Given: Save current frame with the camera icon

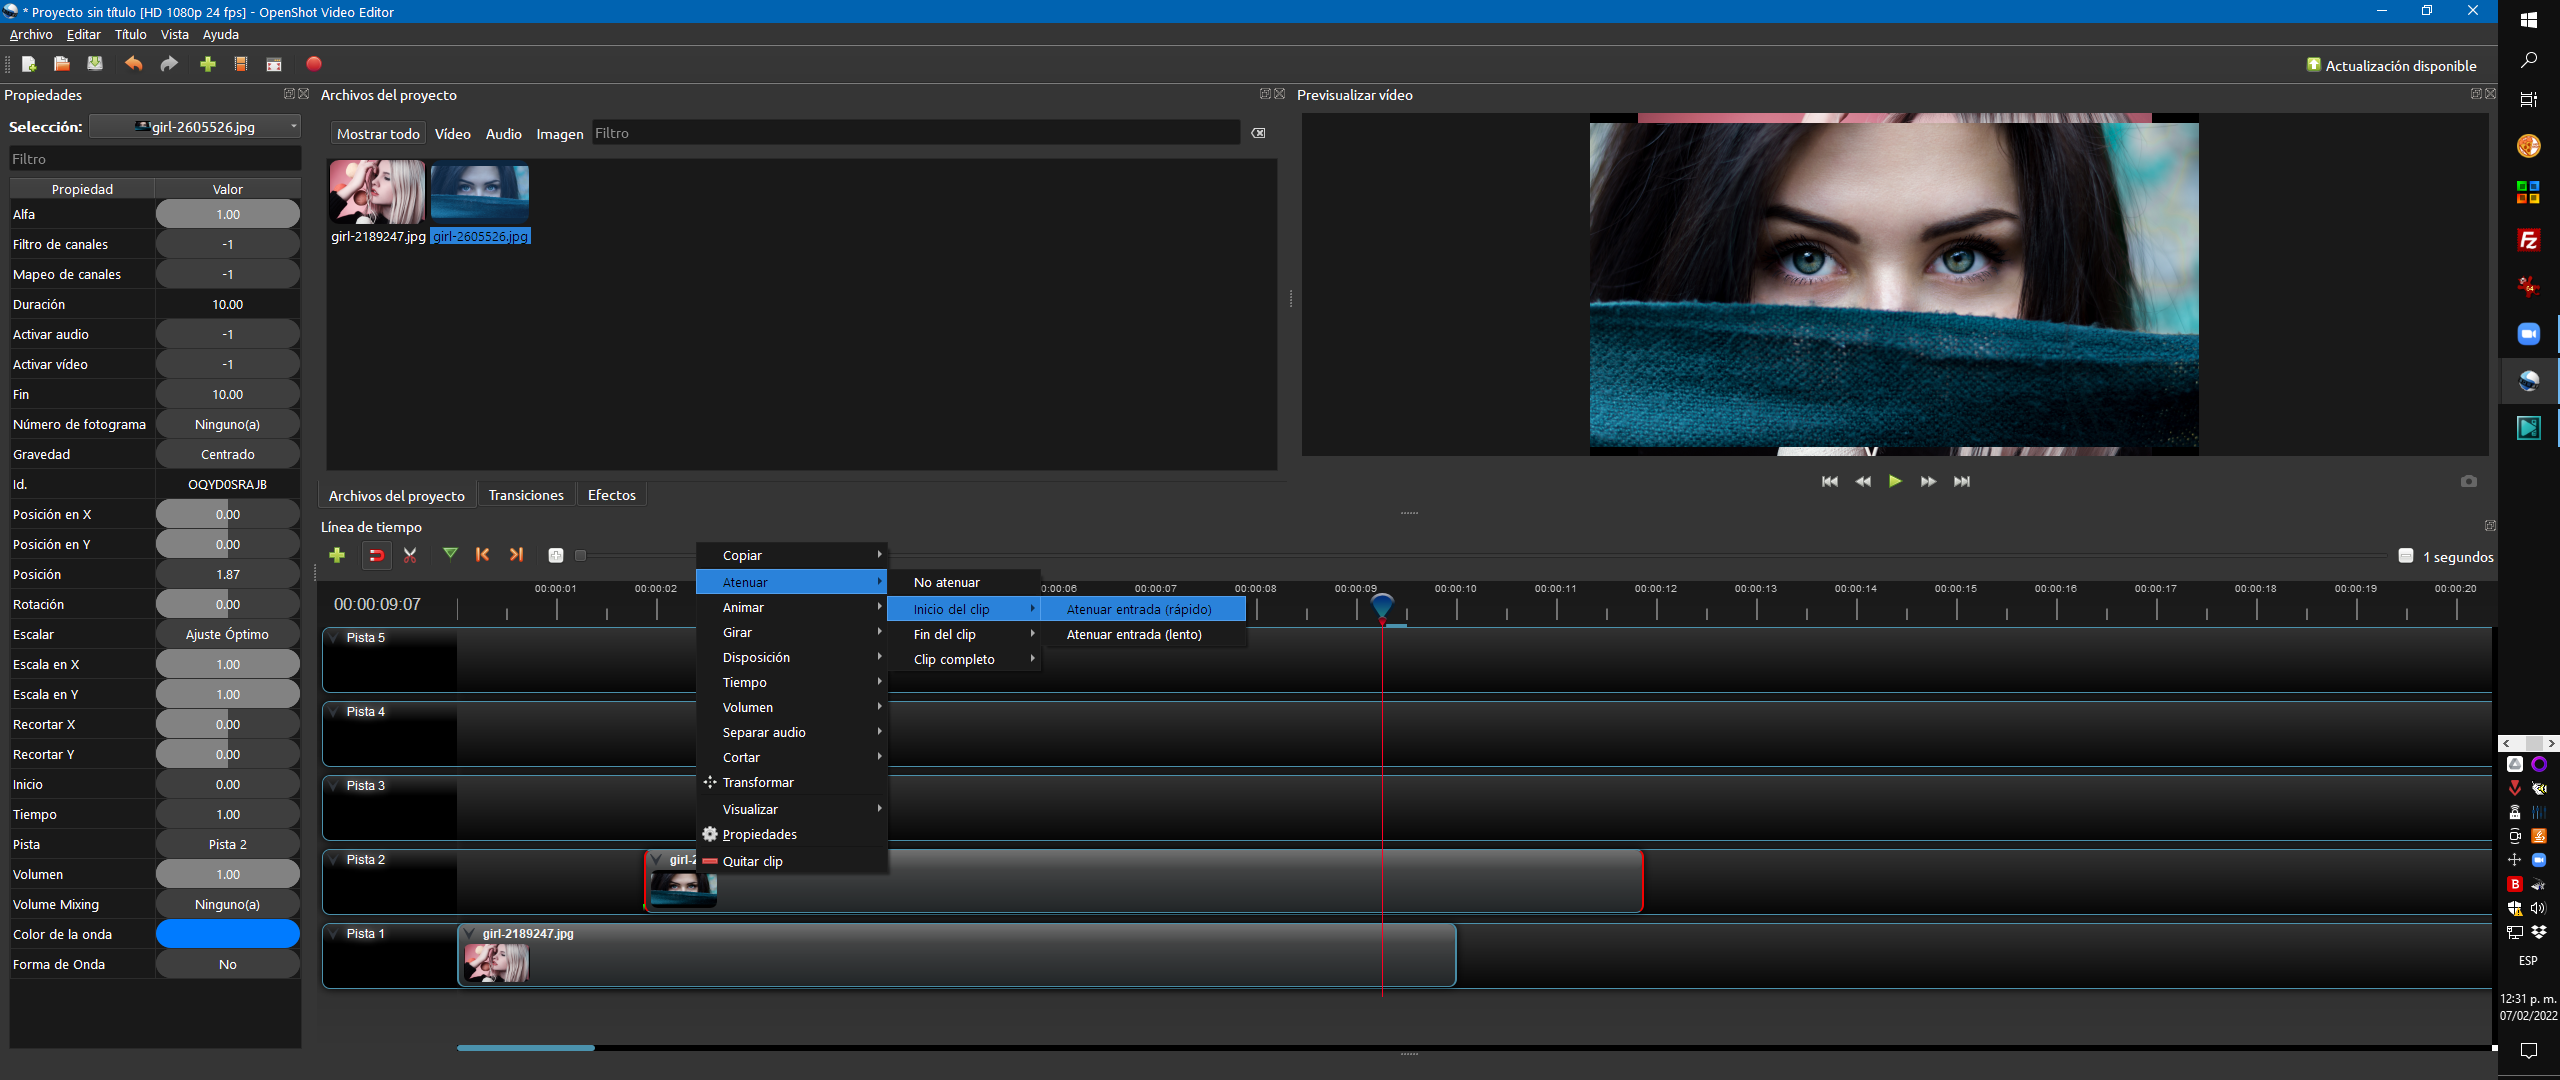Looking at the screenshot, I should pyautogui.click(x=2469, y=482).
